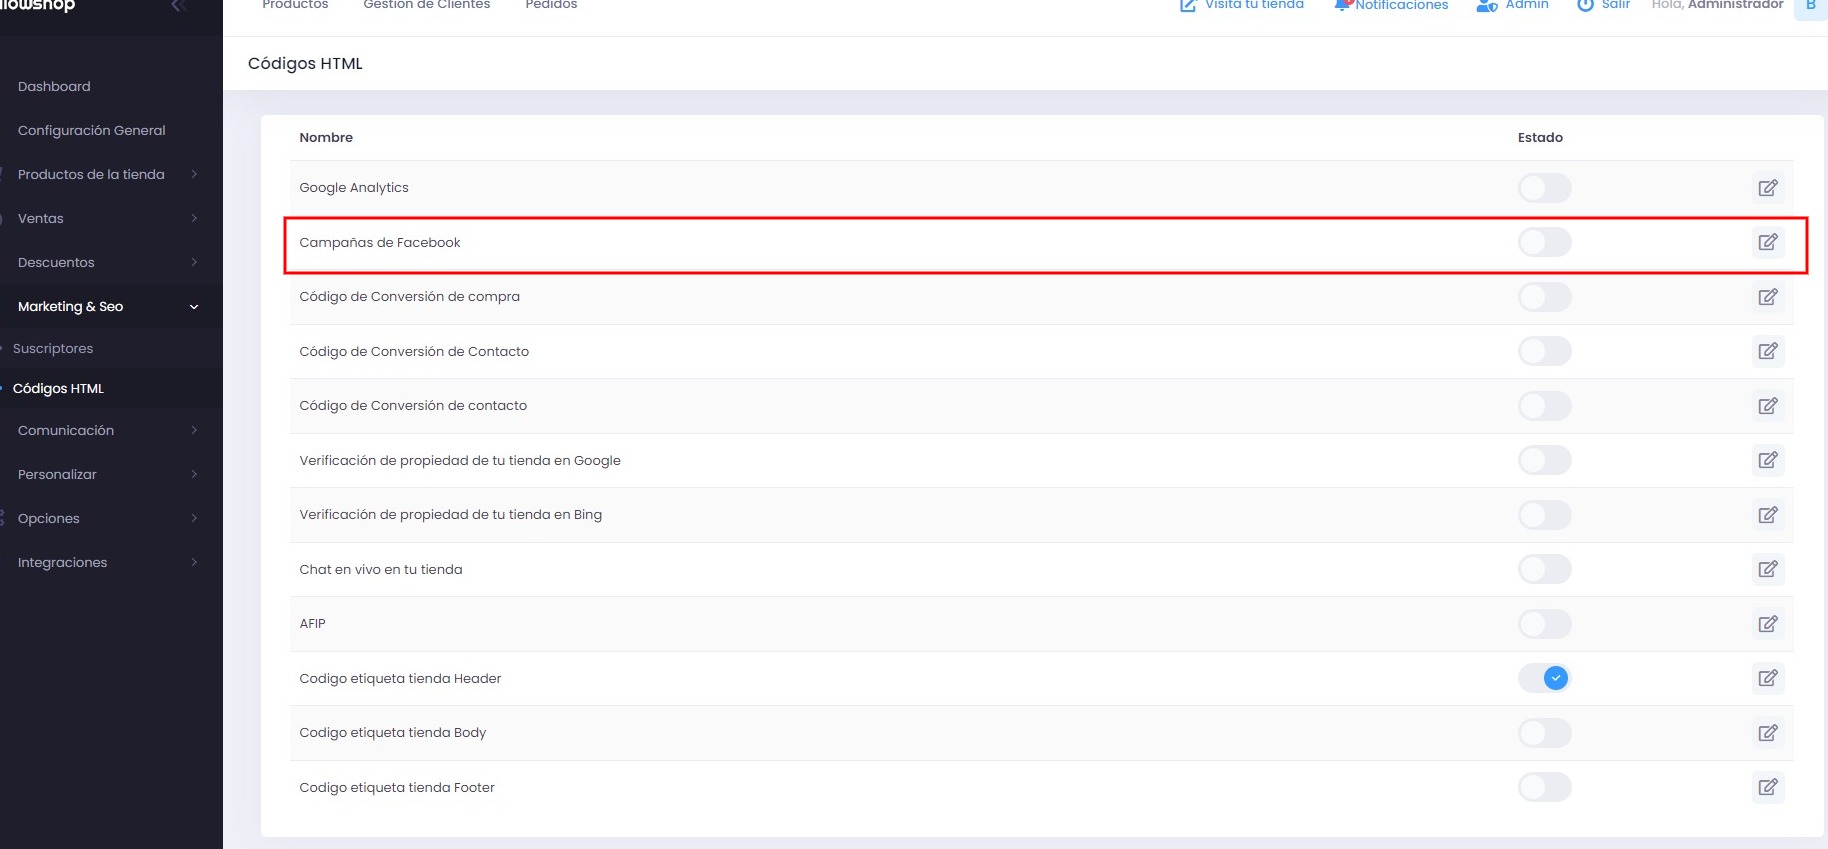The height and width of the screenshot is (849, 1828).
Task: Edit the Código de Conversión de compra row
Action: [x=1767, y=297]
